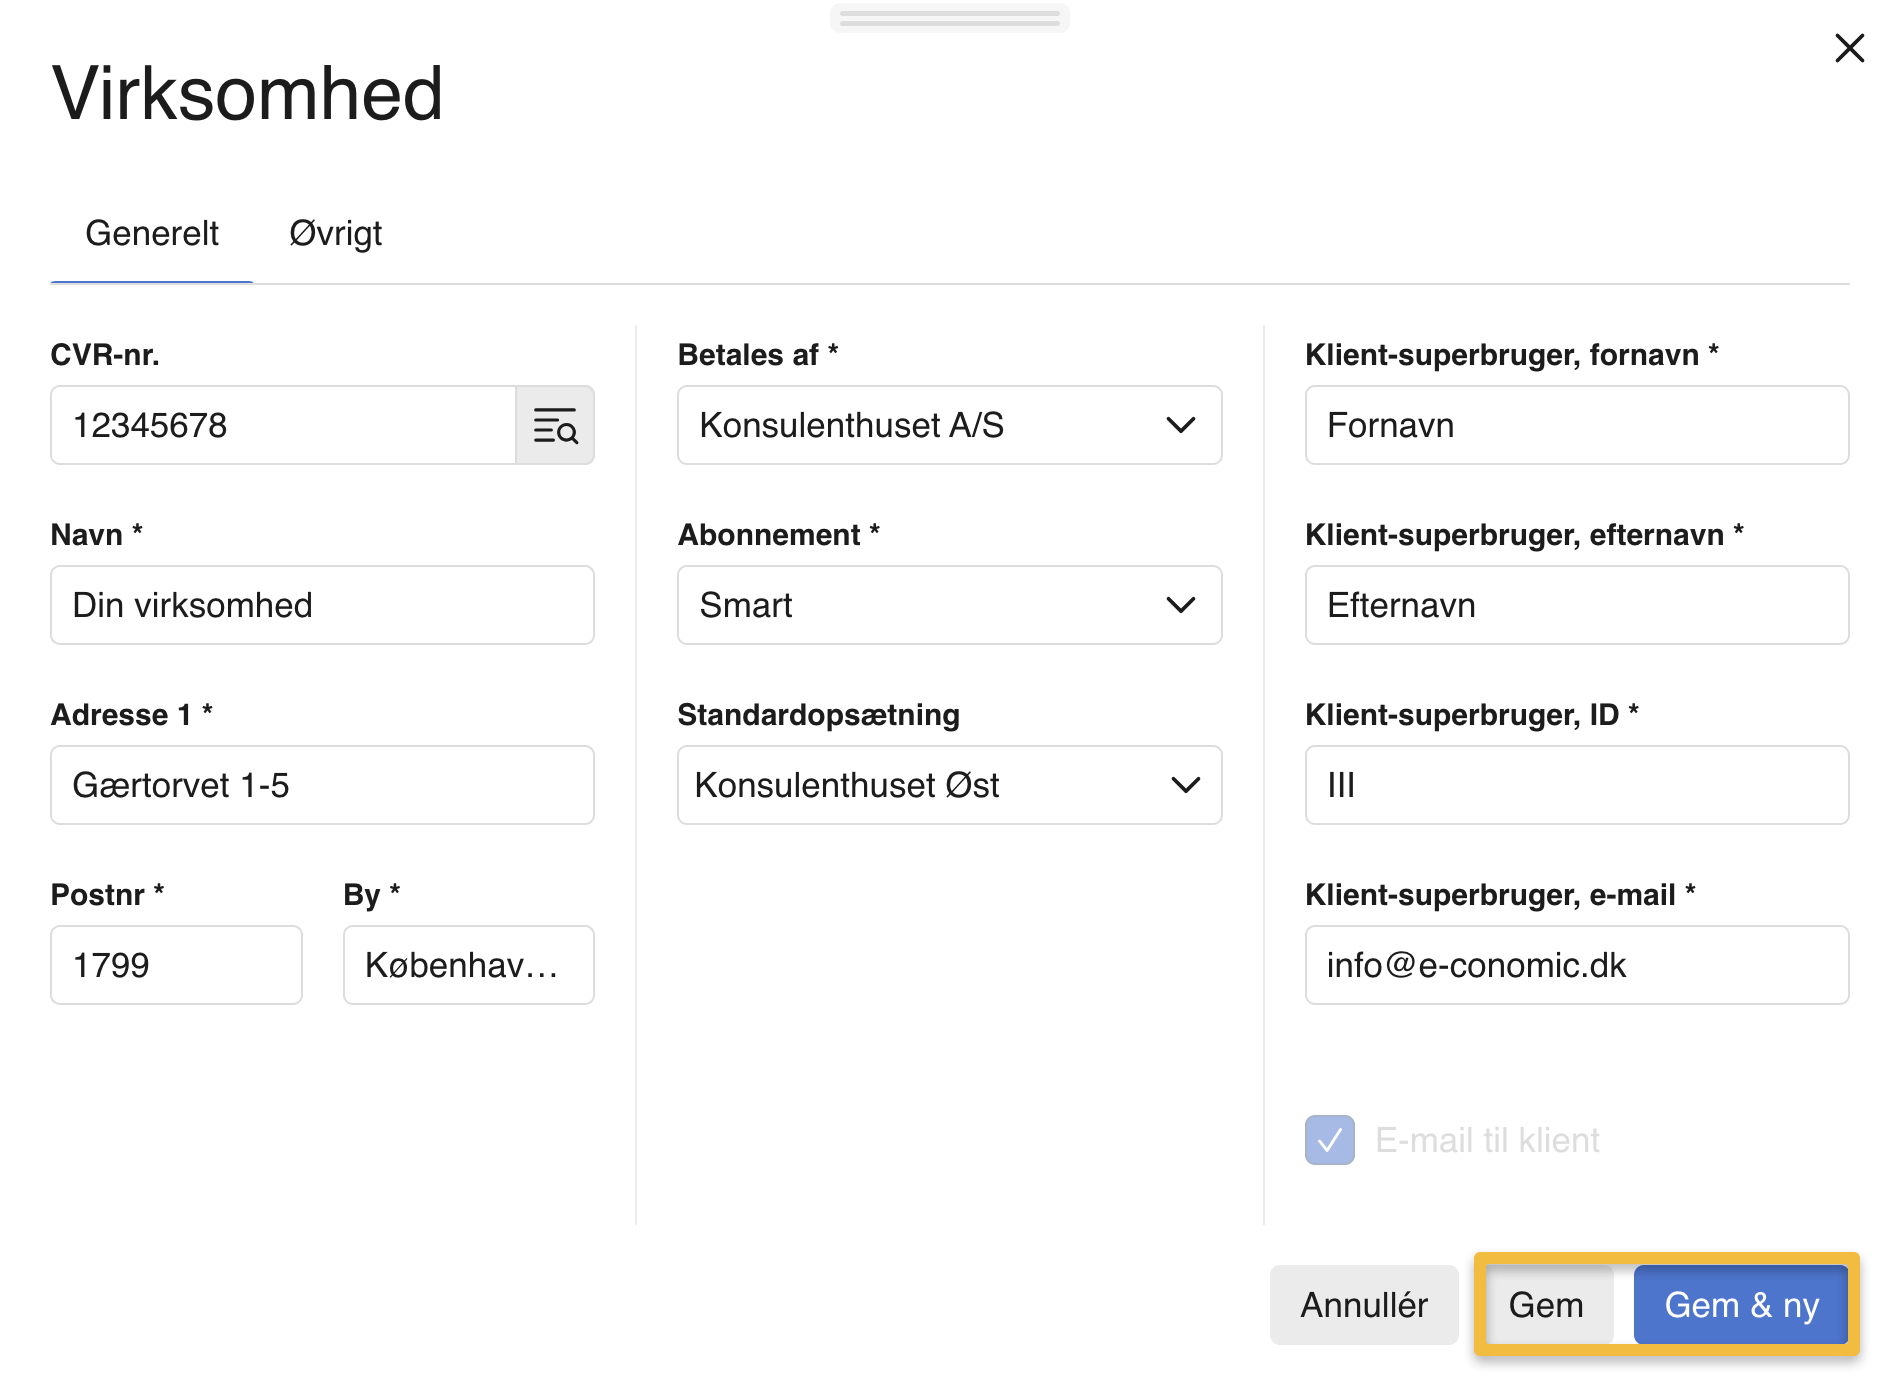The height and width of the screenshot is (1394, 1898).
Task: Toggle the E-mail til klient checkbox
Action: point(1328,1139)
